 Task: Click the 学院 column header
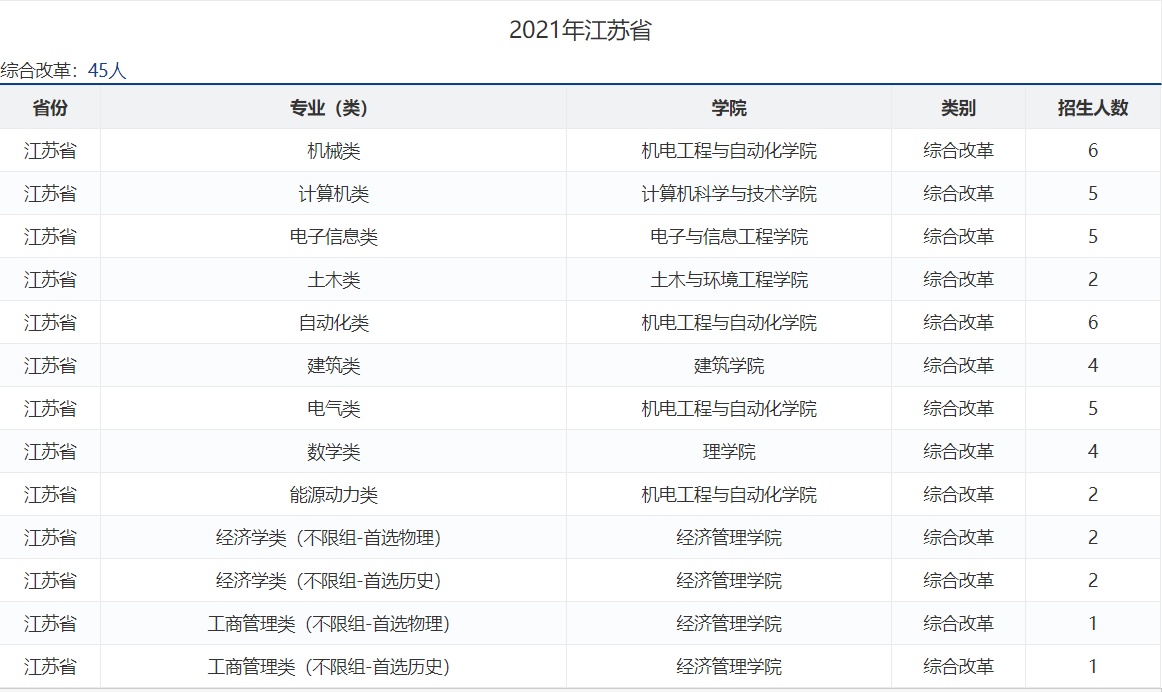[x=728, y=108]
